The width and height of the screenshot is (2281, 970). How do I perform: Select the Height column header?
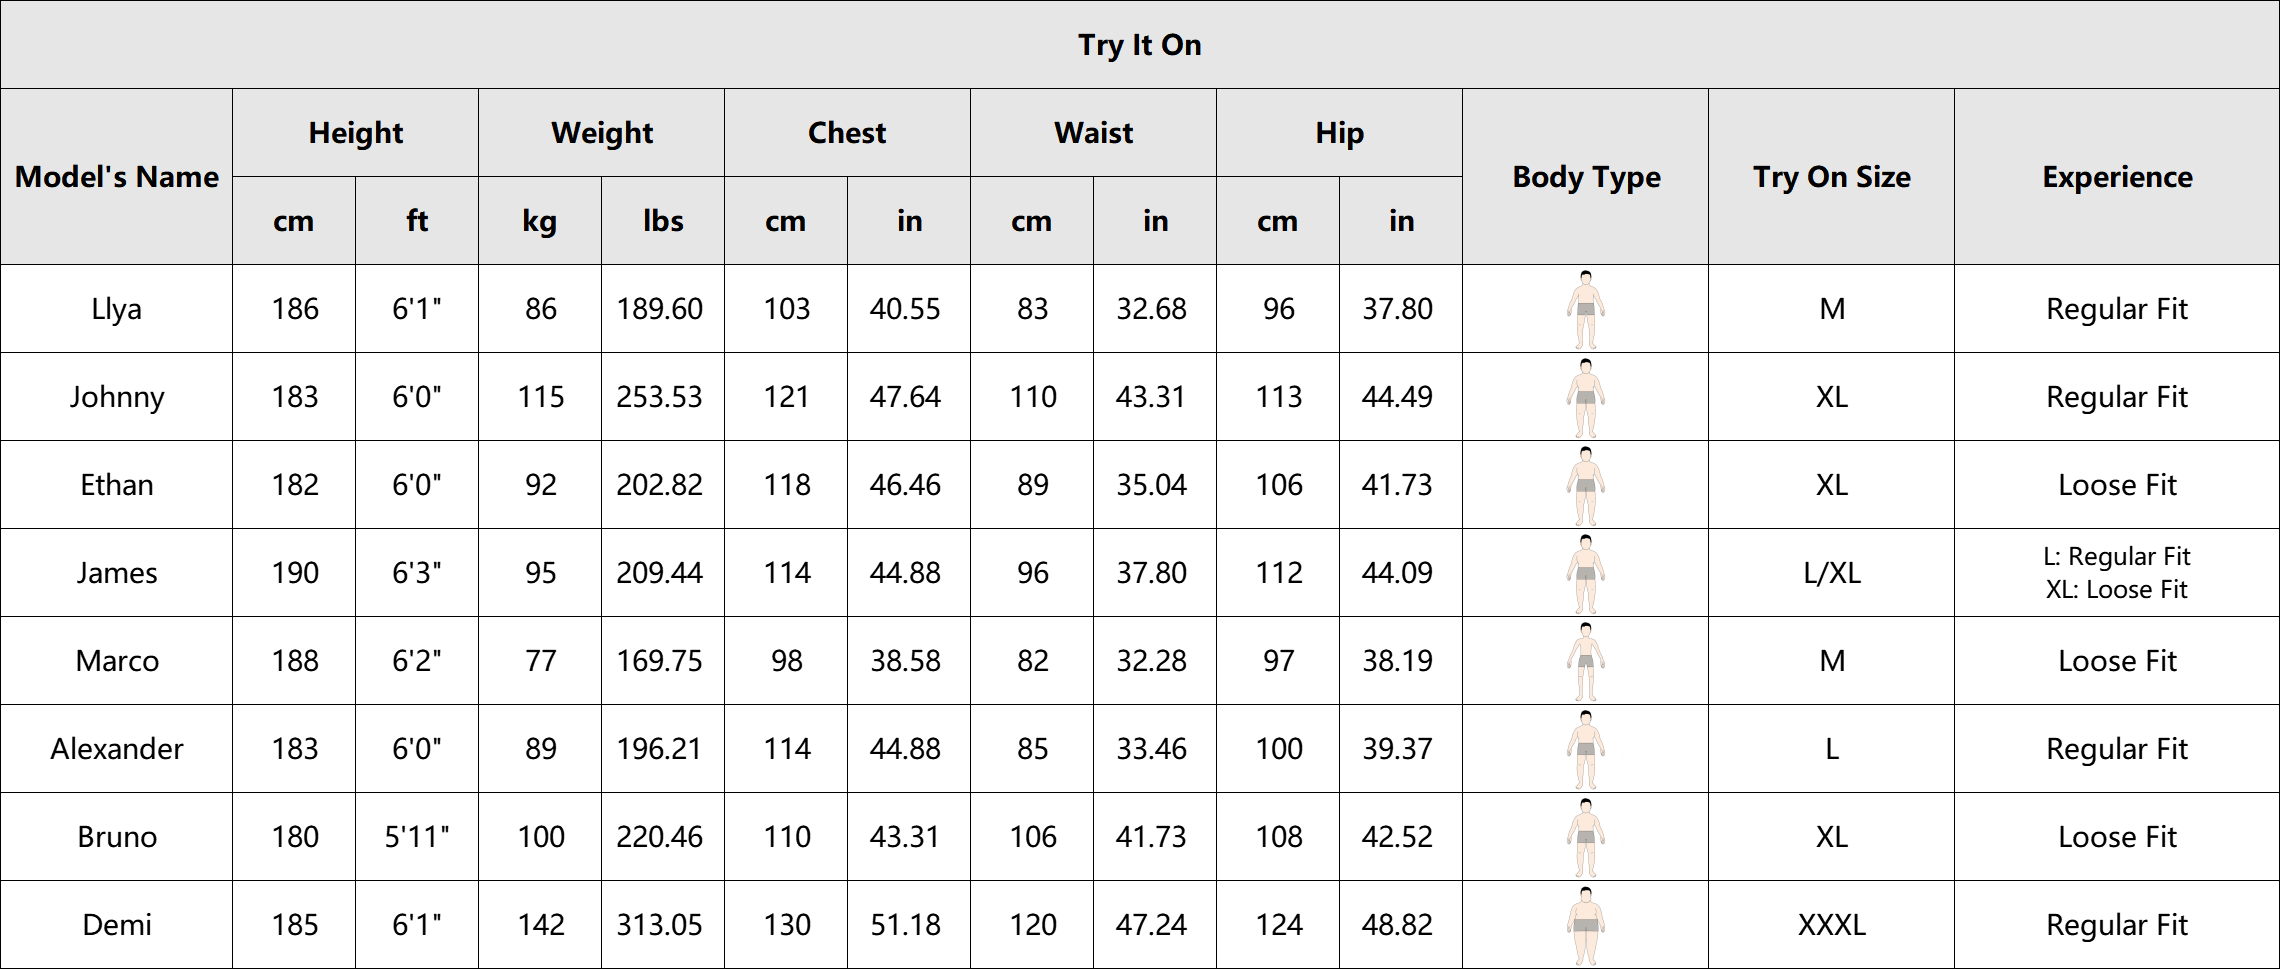[x=356, y=133]
